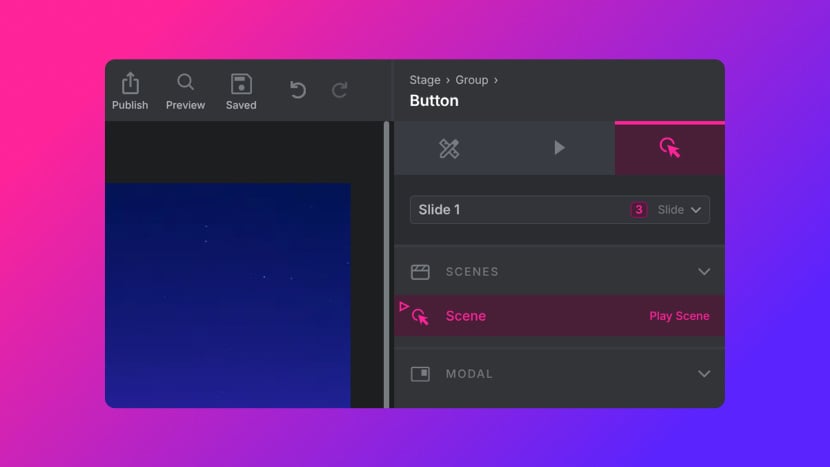Click the clapperboard icon beside SCENES
Screen dimensions: 830x467
[x=420, y=272]
